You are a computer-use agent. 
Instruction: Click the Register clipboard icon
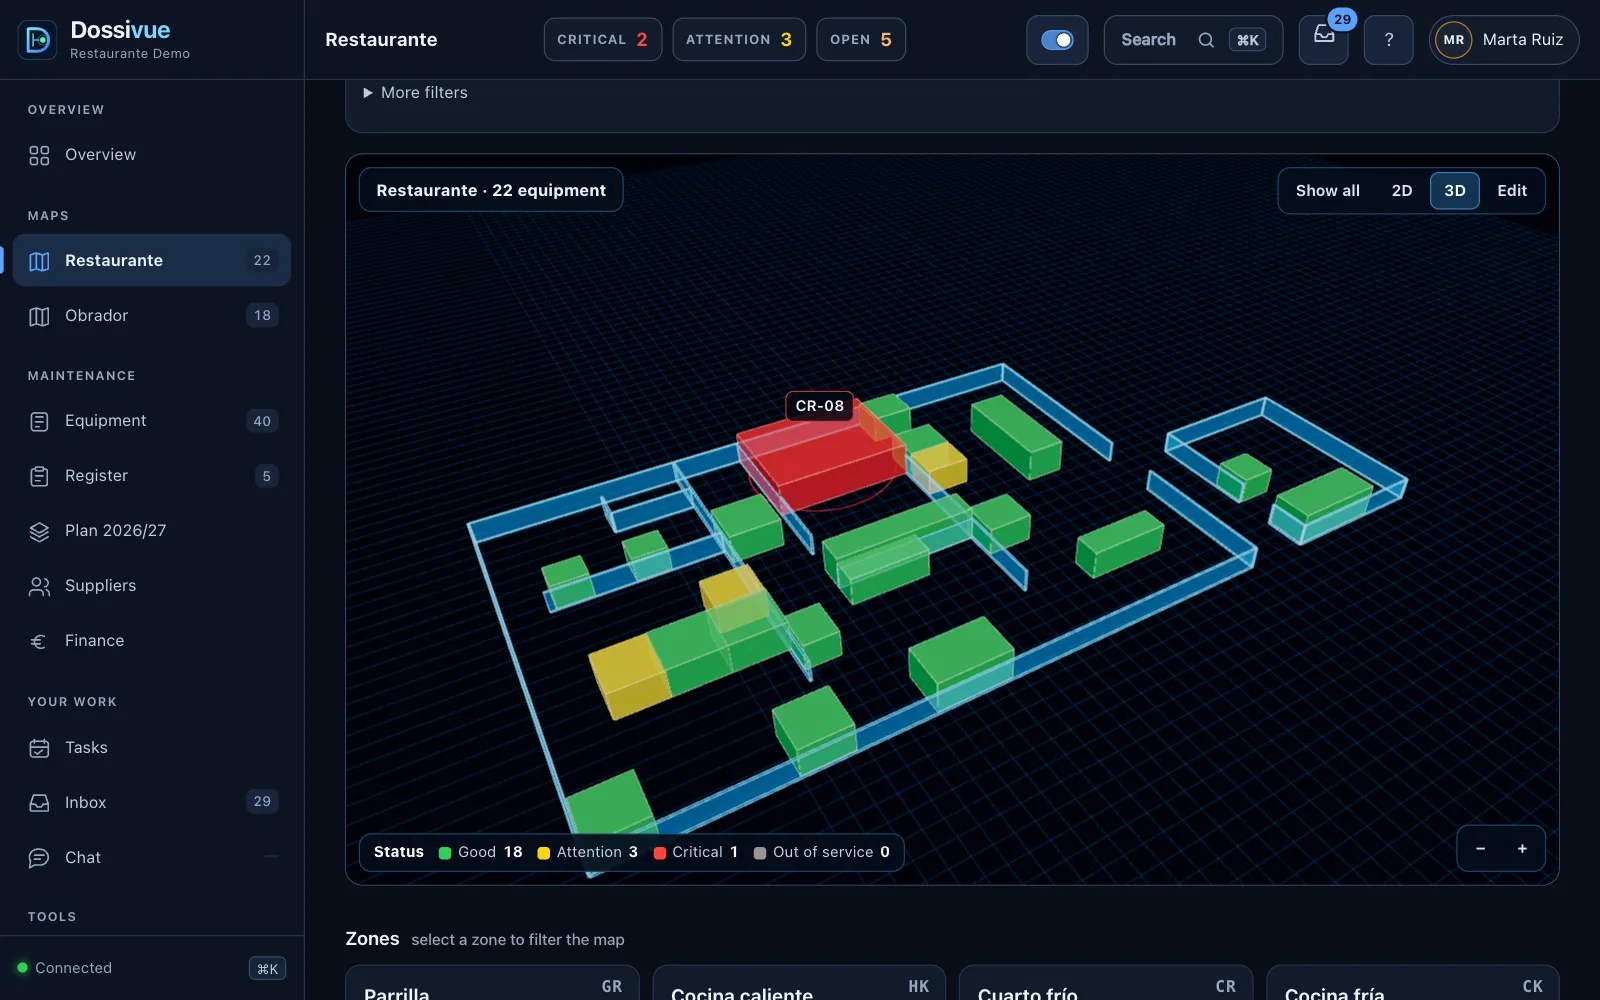(39, 476)
